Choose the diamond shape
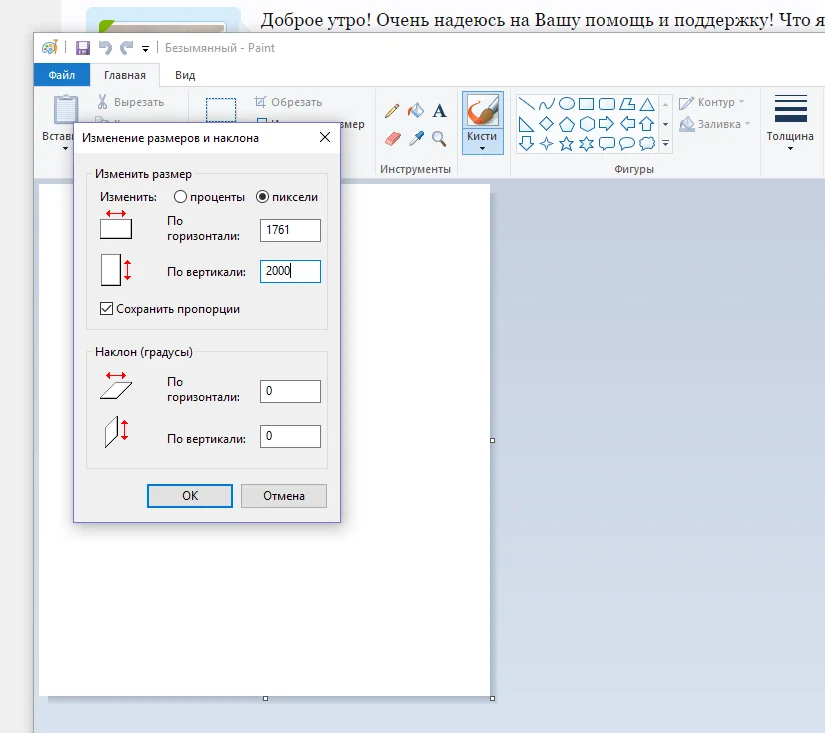This screenshot has height=733, width=825. point(547,124)
